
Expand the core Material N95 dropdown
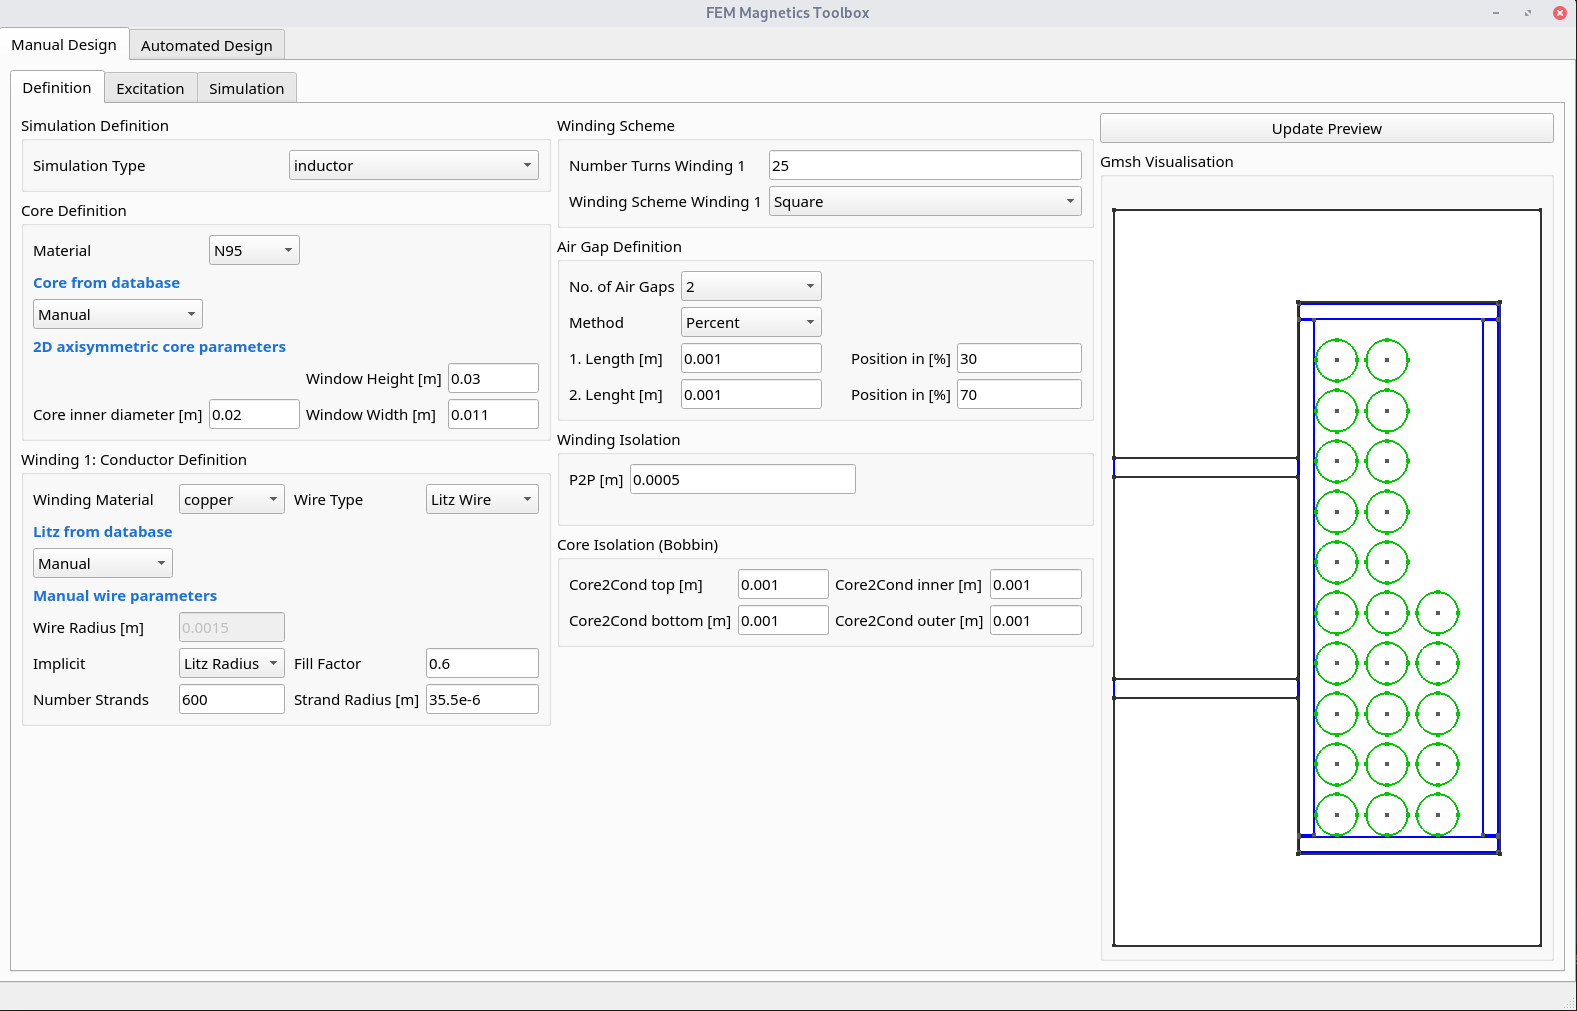(254, 250)
